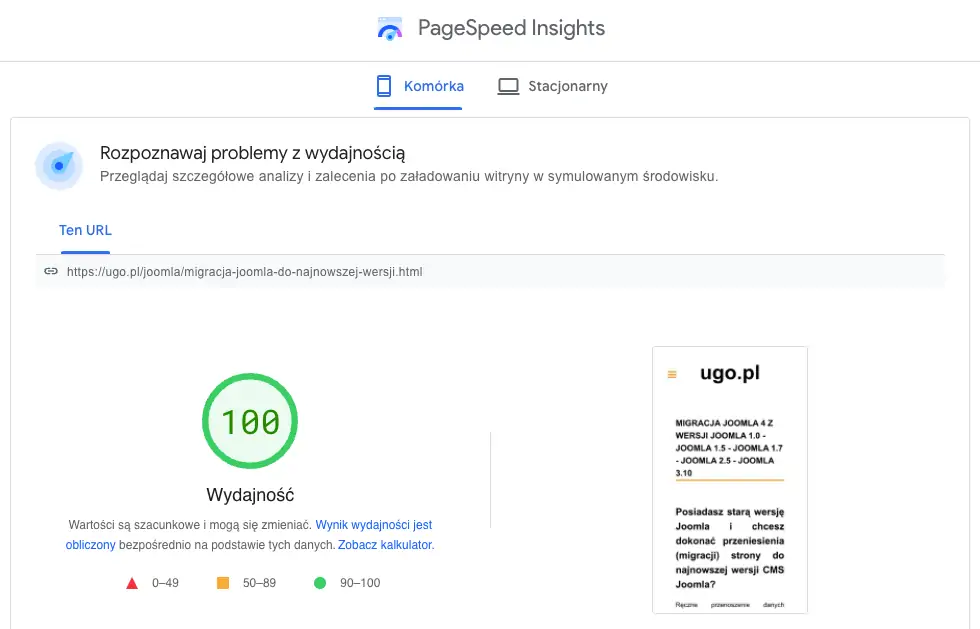Screen dimensions: 980x629
Task: Click the link chain icon beside URL
Action: click(x=51, y=271)
